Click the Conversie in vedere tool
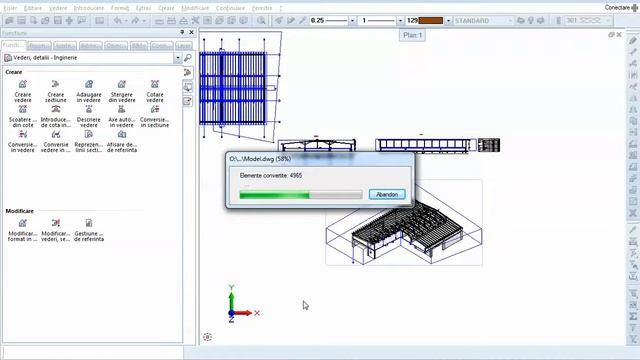The height and width of the screenshot is (360, 640). tap(23, 141)
